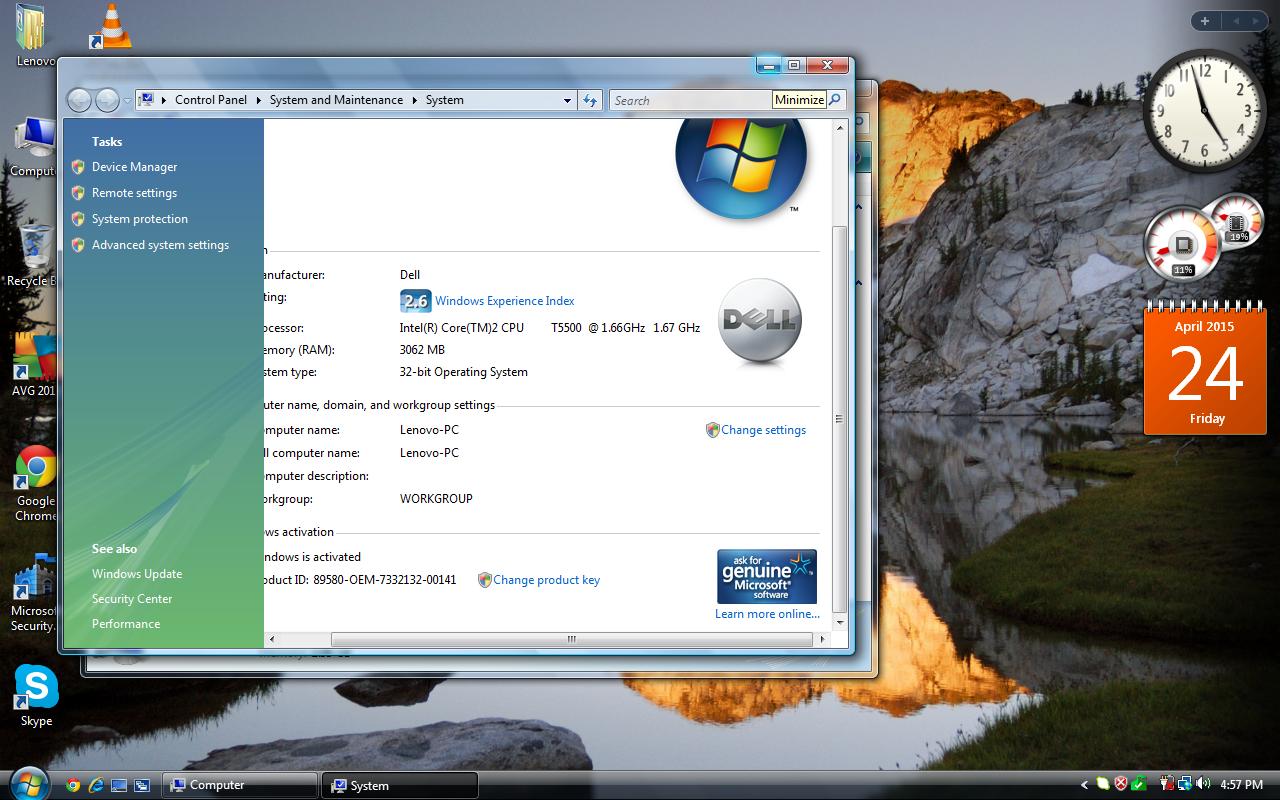
Task: Click the horizontal scrollbar thumb
Action: tap(571, 639)
